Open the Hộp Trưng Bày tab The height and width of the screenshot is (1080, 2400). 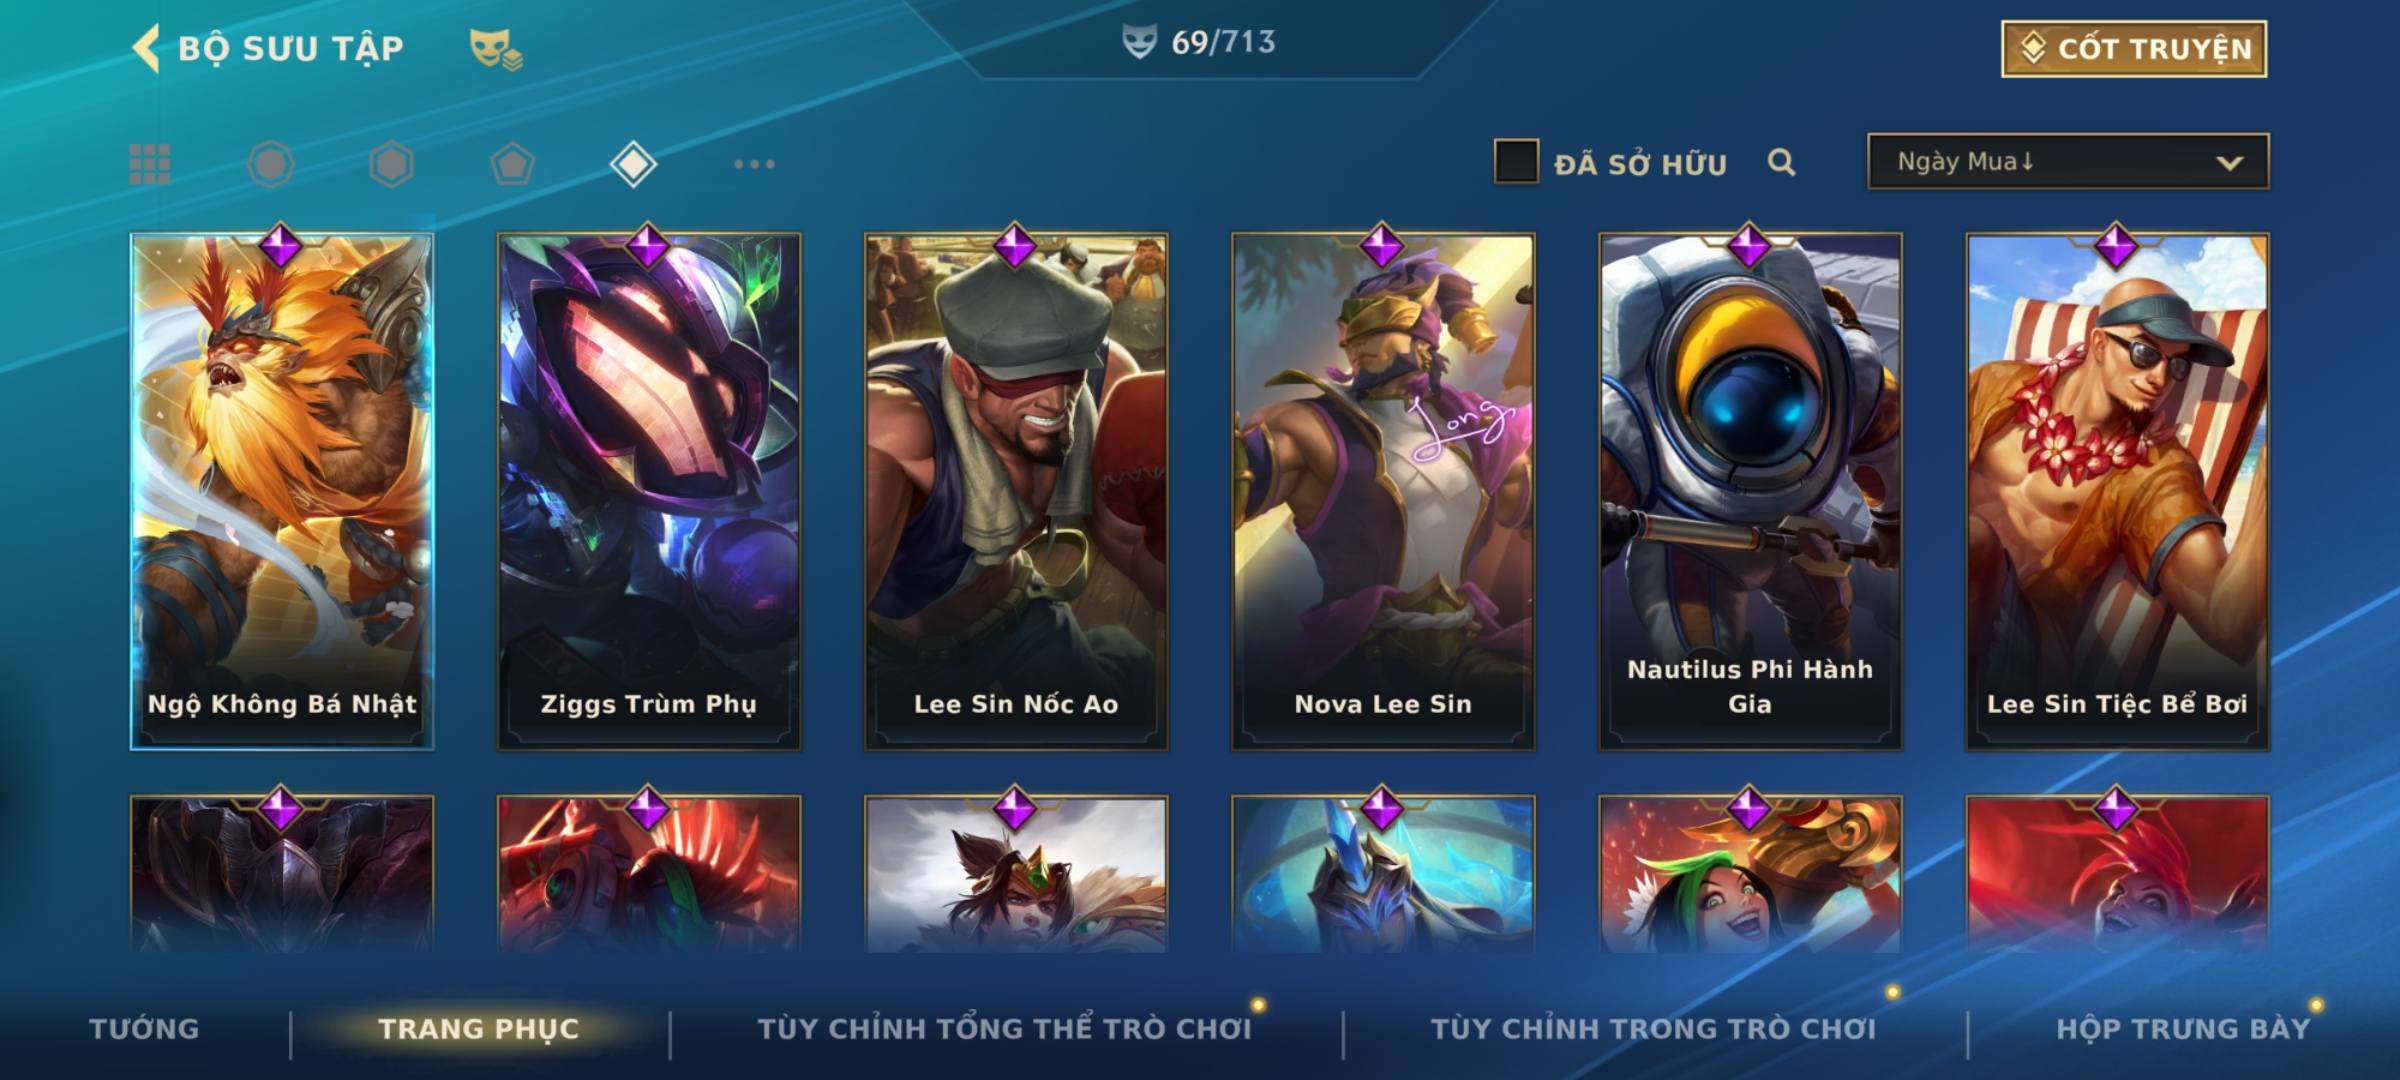[x=2183, y=1029]
